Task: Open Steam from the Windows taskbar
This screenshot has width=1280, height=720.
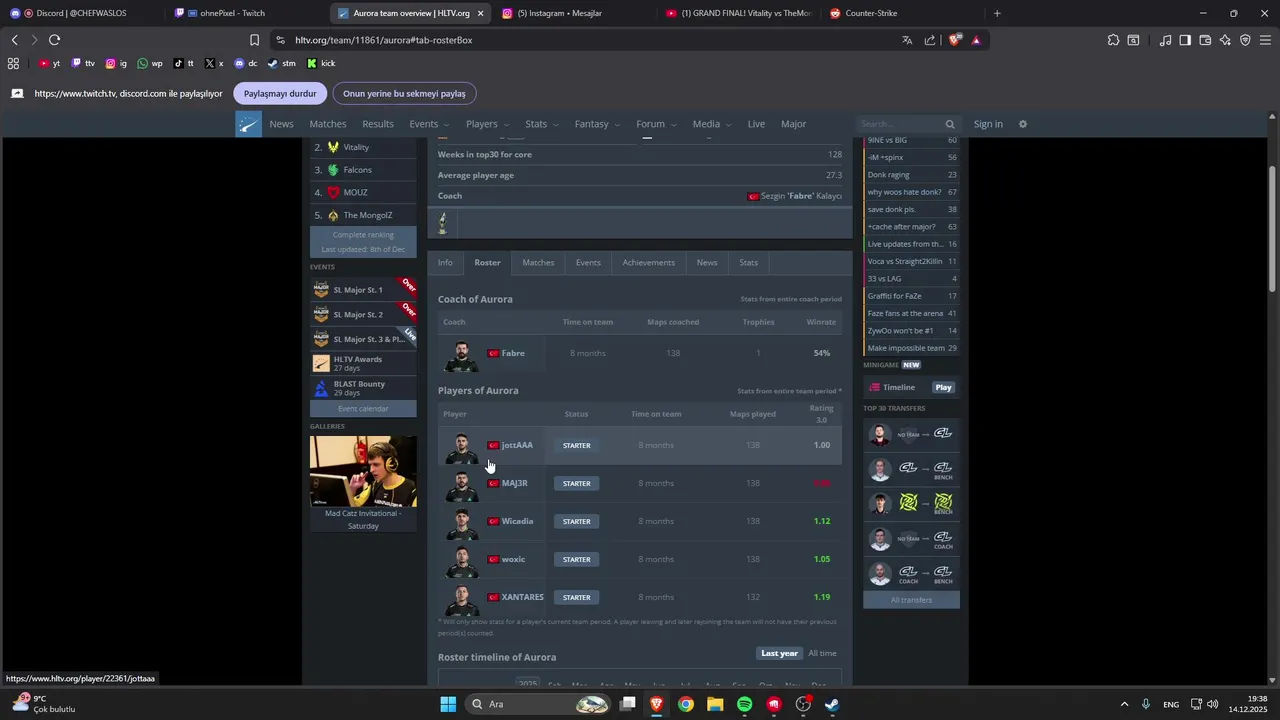Action: click(831, 704)
